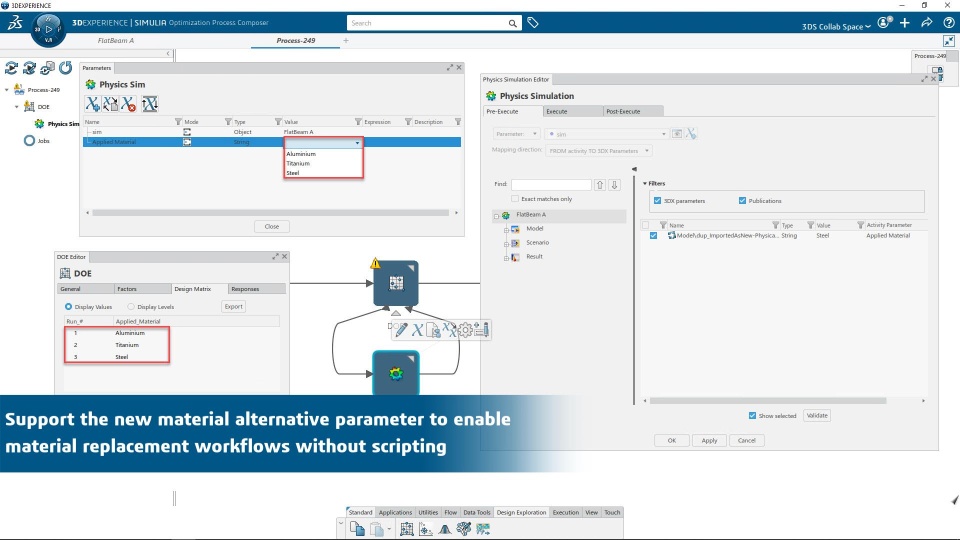The image size is (960, 540).
Task: Click the tag icon beside search bar
Action: click(x=533, y=23)
